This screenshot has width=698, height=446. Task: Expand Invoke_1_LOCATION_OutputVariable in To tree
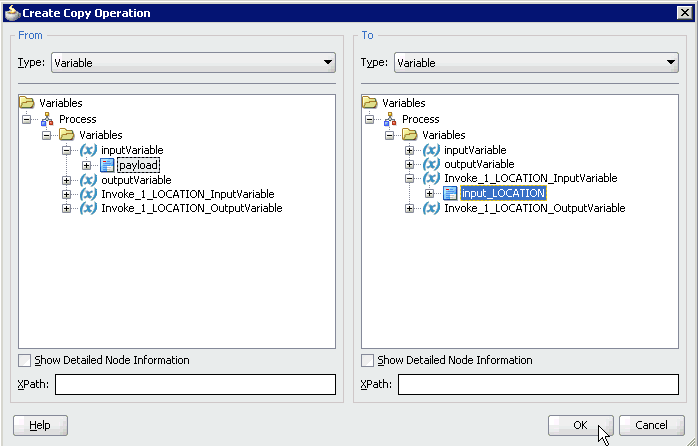click(x=410, y=208)
